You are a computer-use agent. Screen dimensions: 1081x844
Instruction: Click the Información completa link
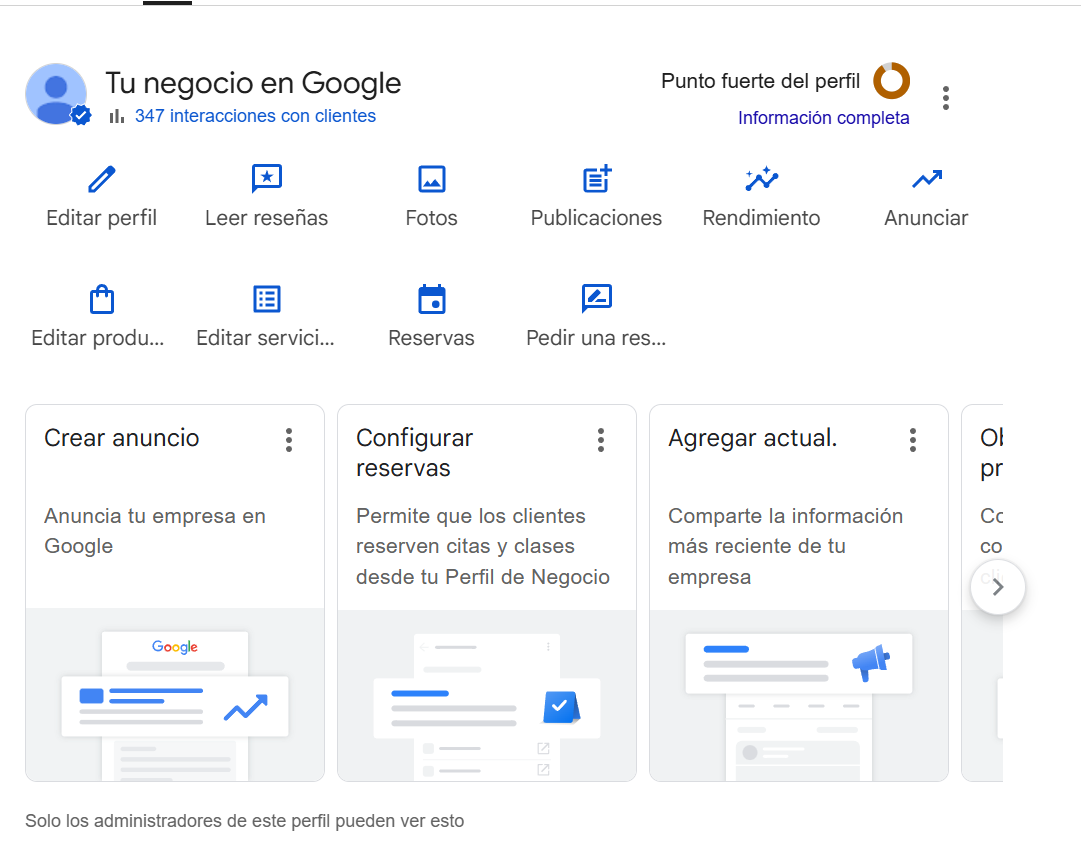coord(823,118)
